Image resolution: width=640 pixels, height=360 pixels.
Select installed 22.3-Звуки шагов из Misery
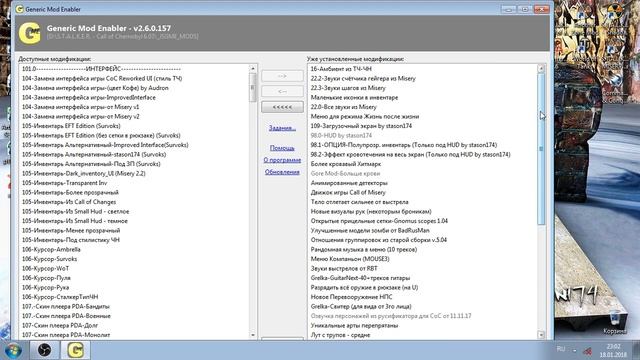(348, 88)
